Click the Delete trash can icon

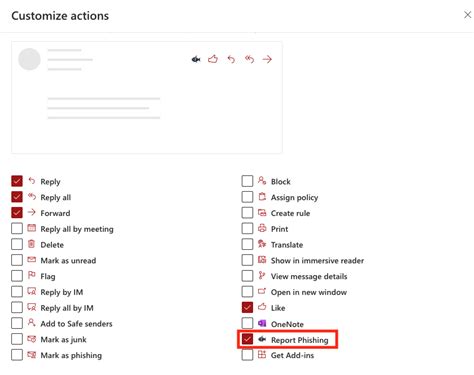point(31,244)
